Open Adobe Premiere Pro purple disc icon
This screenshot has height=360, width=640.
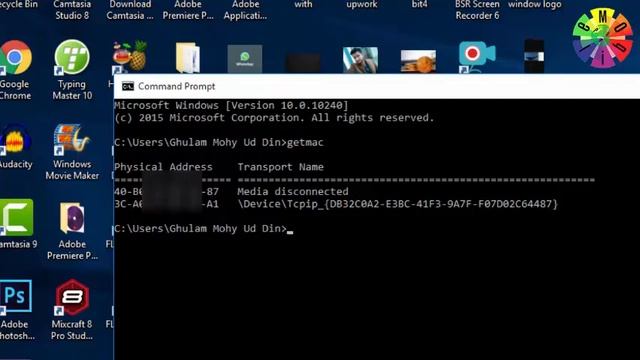coord(72,218)
